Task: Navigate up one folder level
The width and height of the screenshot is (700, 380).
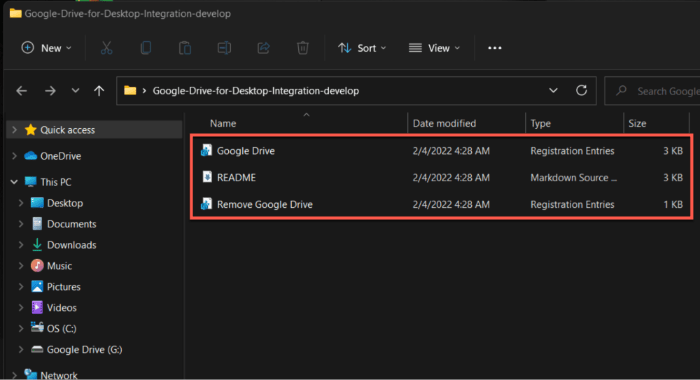Action: click(x=99, y=91)
